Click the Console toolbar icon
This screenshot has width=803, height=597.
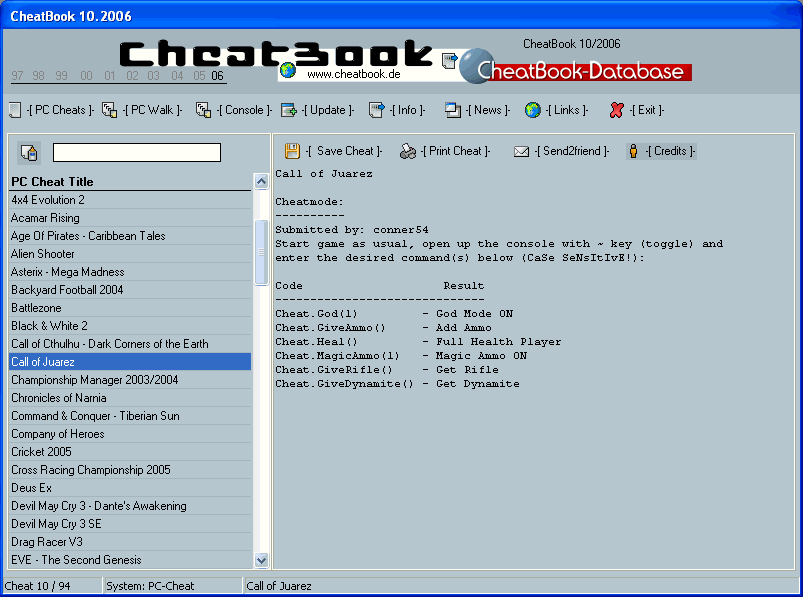(x=203, y=110)
